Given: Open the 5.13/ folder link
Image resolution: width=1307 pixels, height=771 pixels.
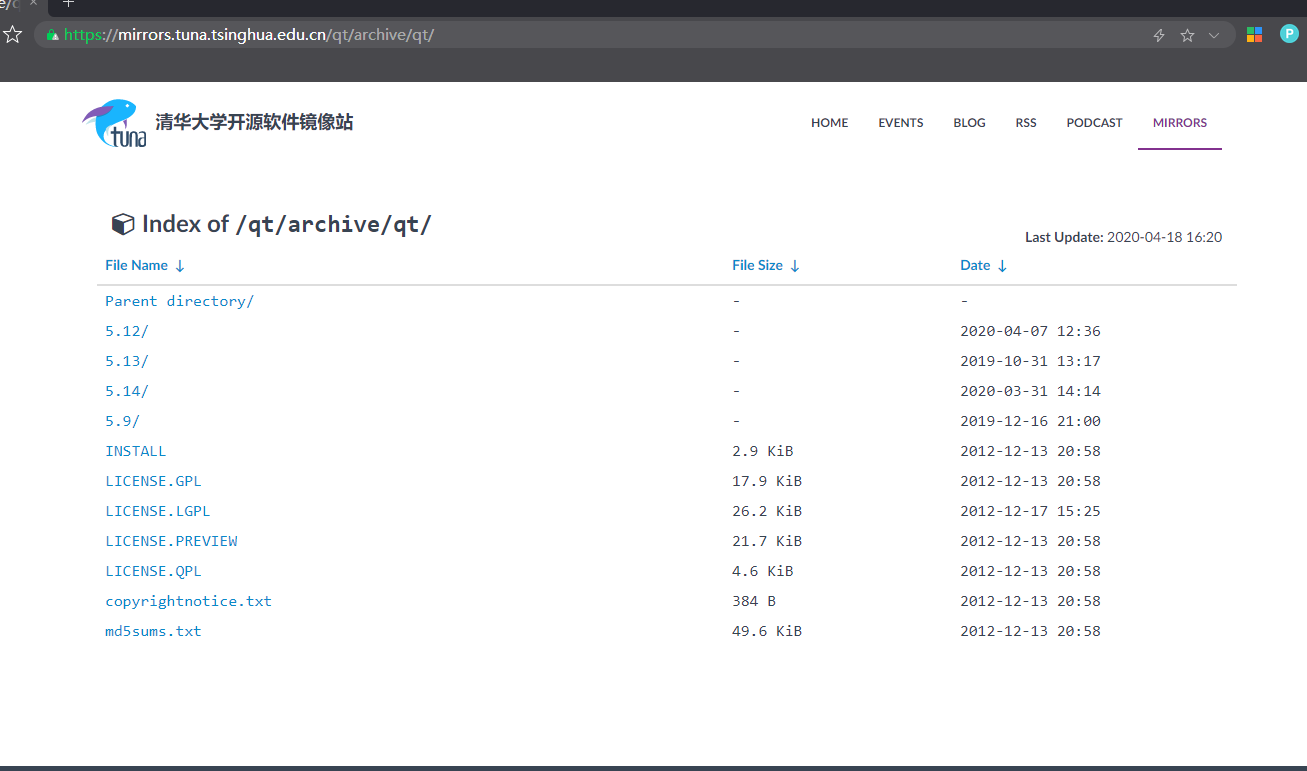Looking at the screenshot, I should pyautogui.click(x=127, y=361).
